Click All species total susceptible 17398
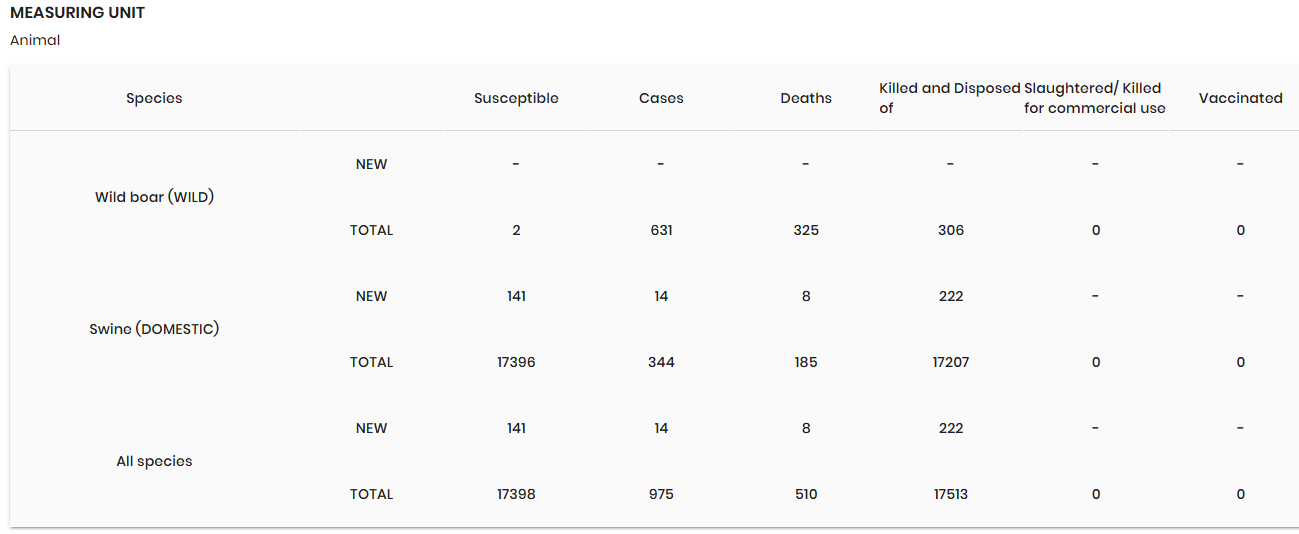 pos(516,494)
